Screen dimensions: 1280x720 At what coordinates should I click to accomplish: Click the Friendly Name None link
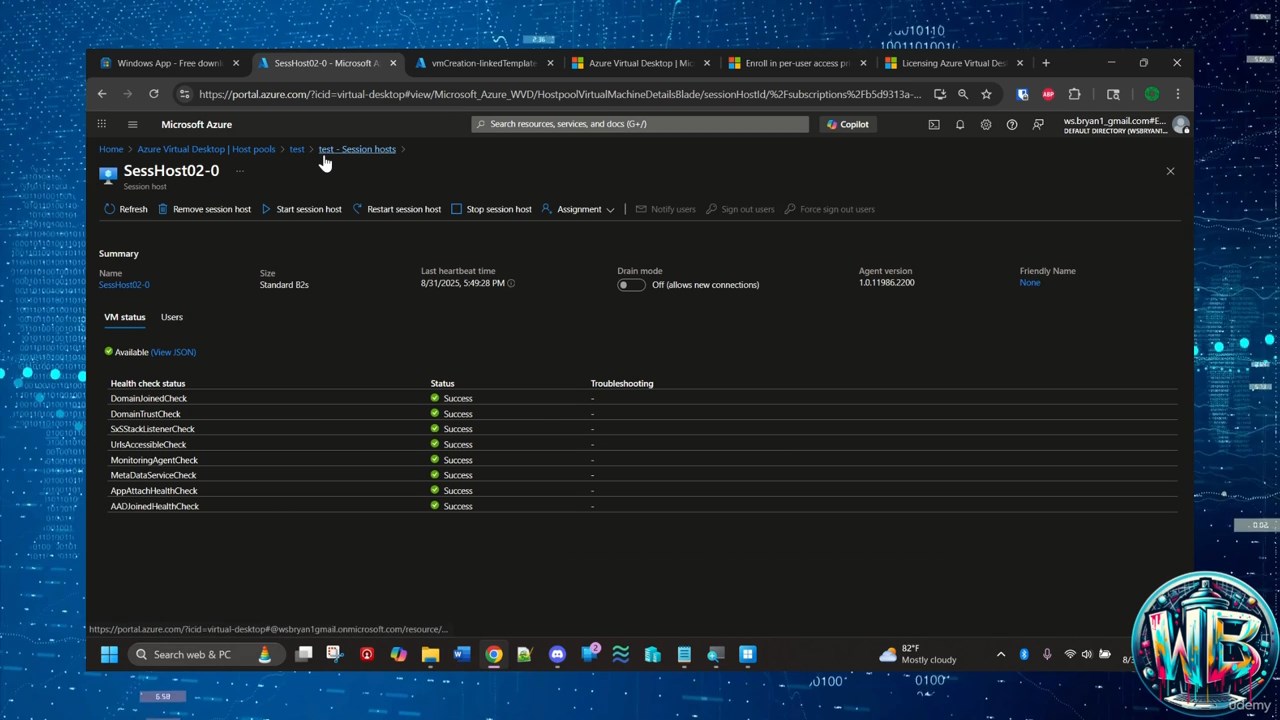point(1030,283)
